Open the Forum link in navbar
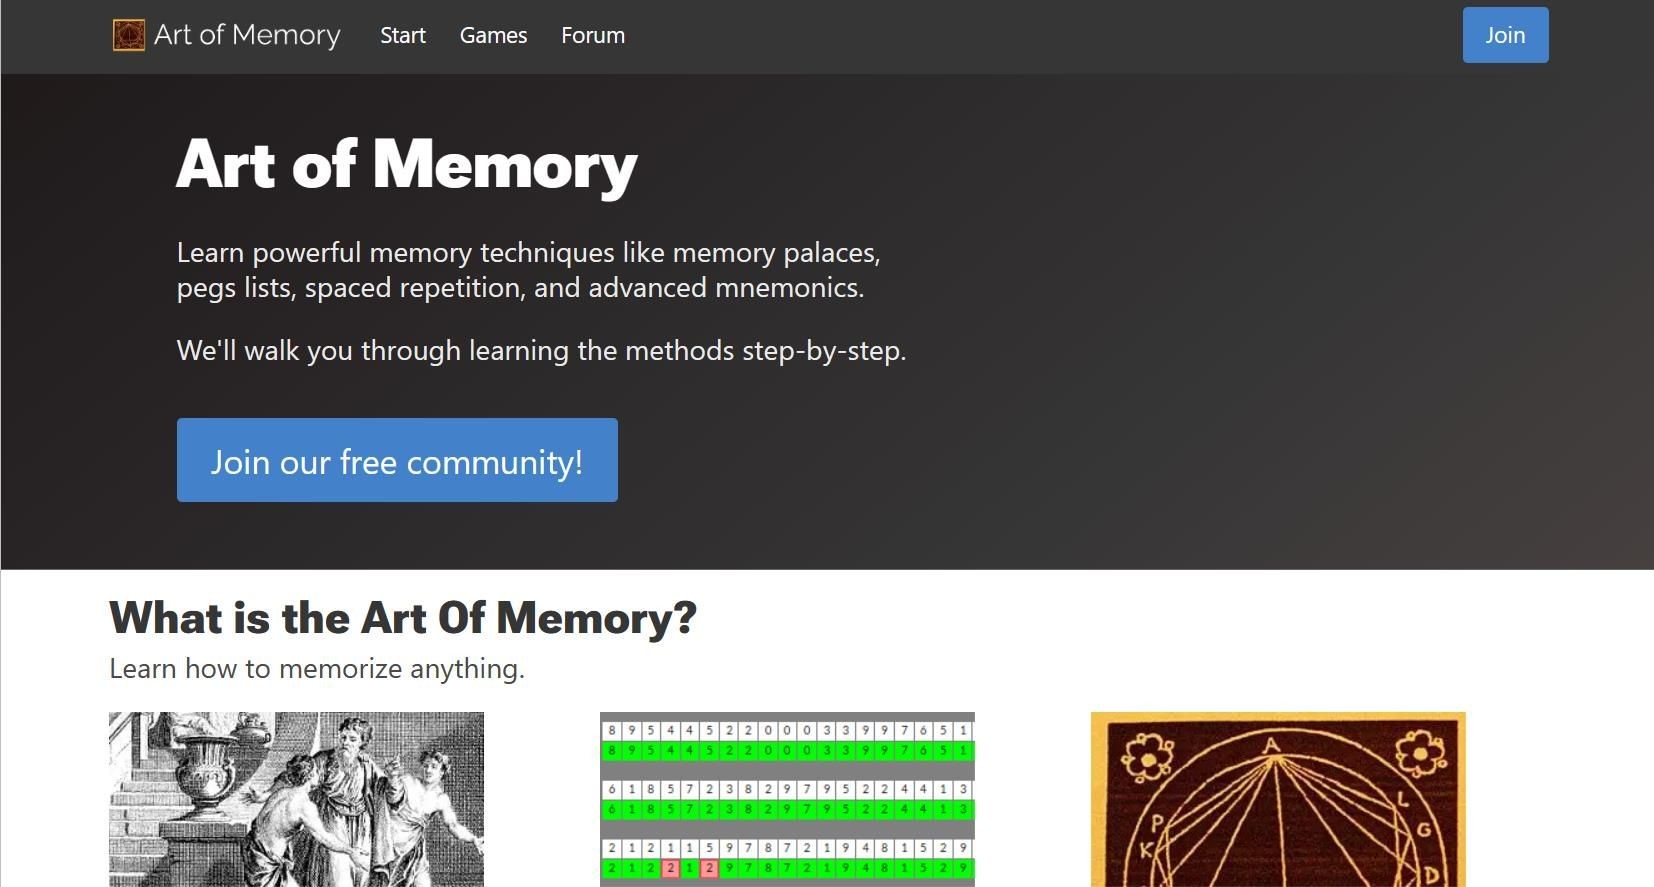1654x887 pixels. (593, 35)
